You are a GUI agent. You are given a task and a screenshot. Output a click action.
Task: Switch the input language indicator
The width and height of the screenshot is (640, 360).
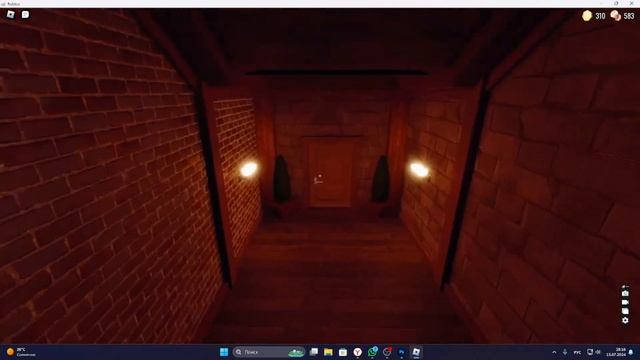(x=577, y=352)
